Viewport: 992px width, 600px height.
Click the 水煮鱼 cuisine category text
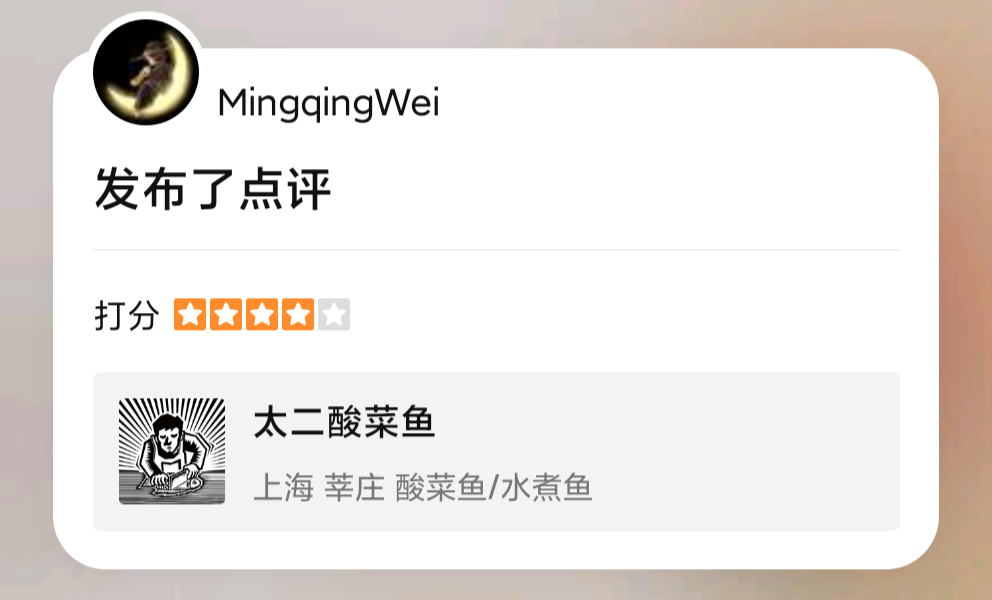pos(547,488)
